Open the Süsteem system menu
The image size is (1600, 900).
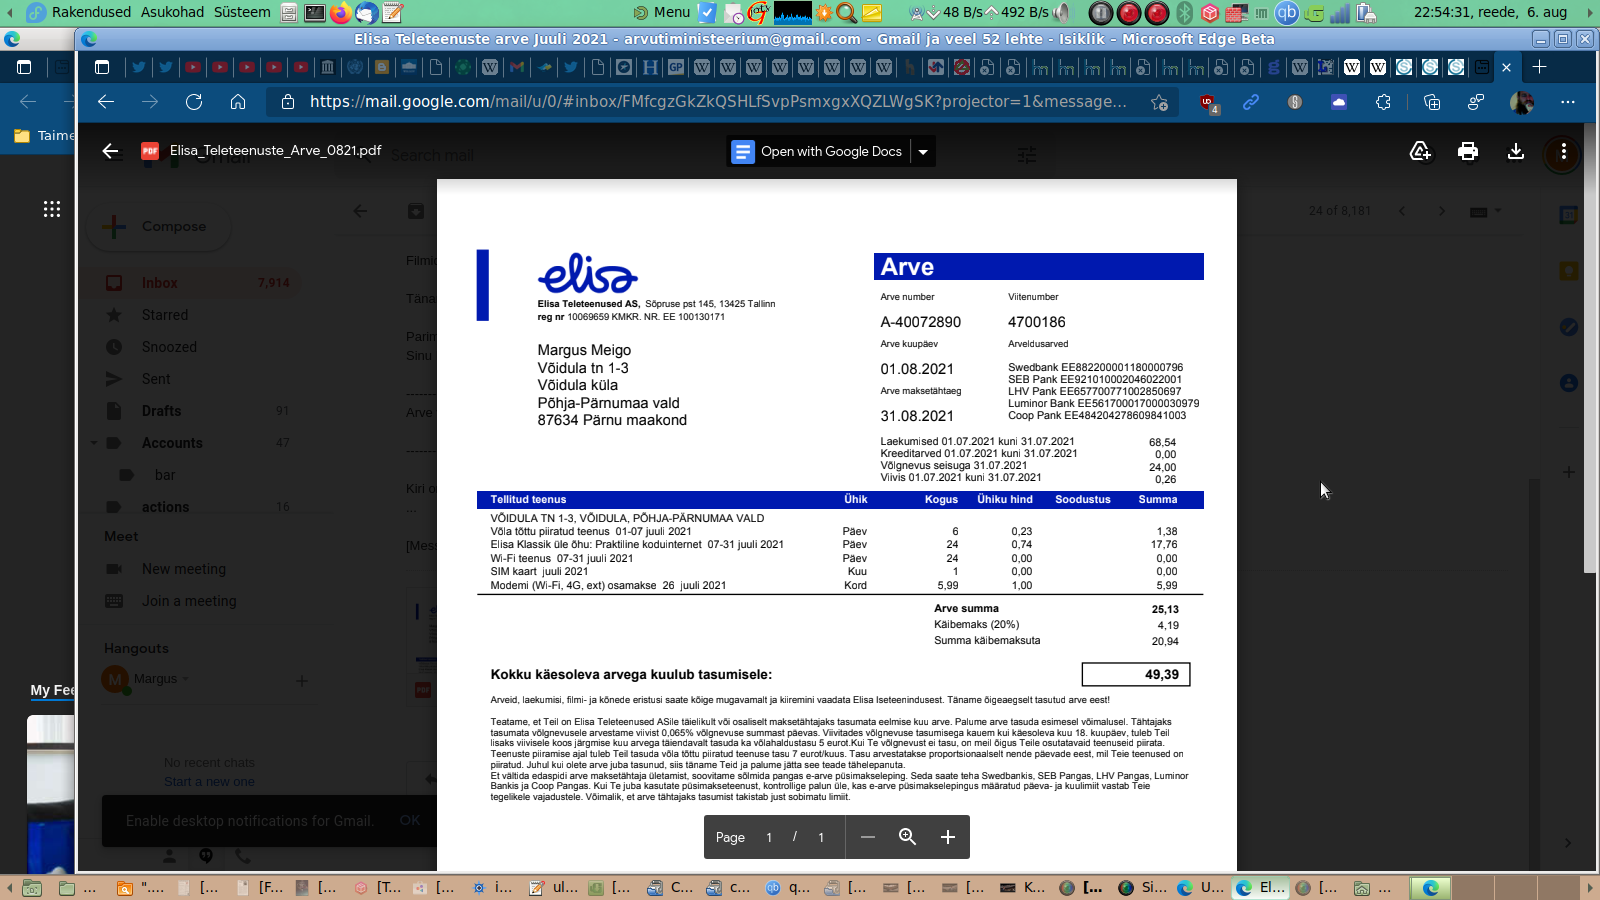click(242, 12)
